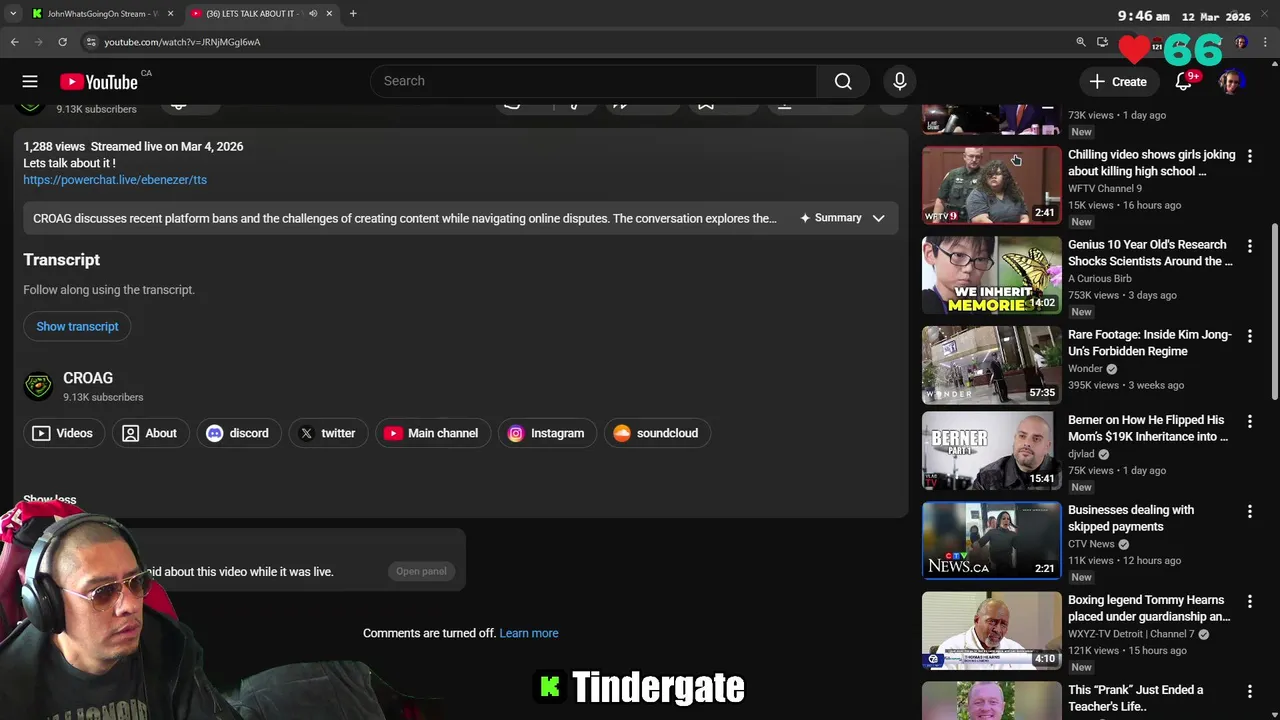Expand the AI Summary chevron

pyautogui.click(x=878, y=218)
